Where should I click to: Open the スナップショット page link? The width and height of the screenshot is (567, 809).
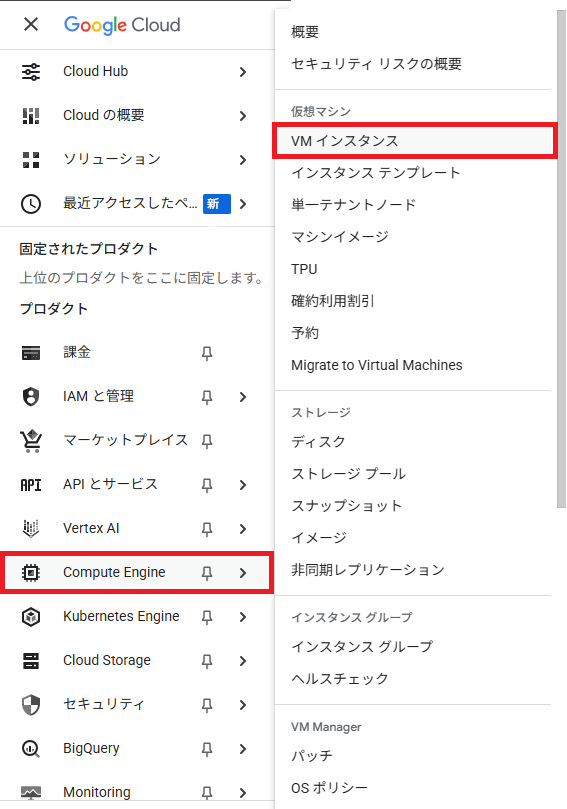tap(346, 506)
